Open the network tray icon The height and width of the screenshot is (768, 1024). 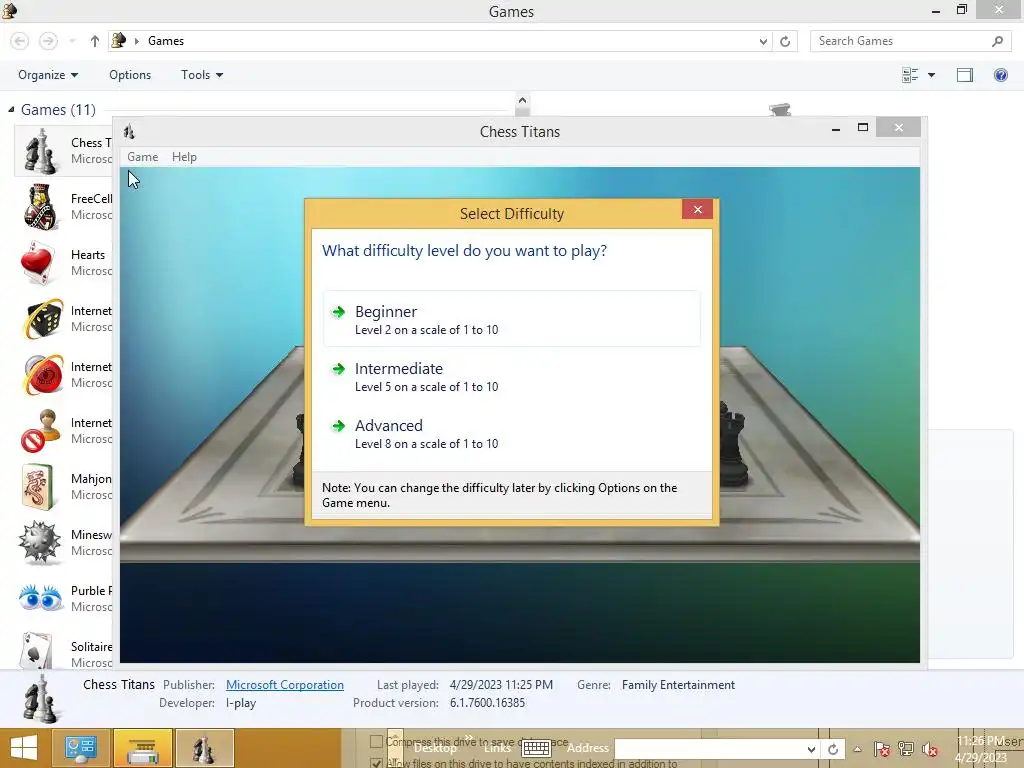click(906, 749)
